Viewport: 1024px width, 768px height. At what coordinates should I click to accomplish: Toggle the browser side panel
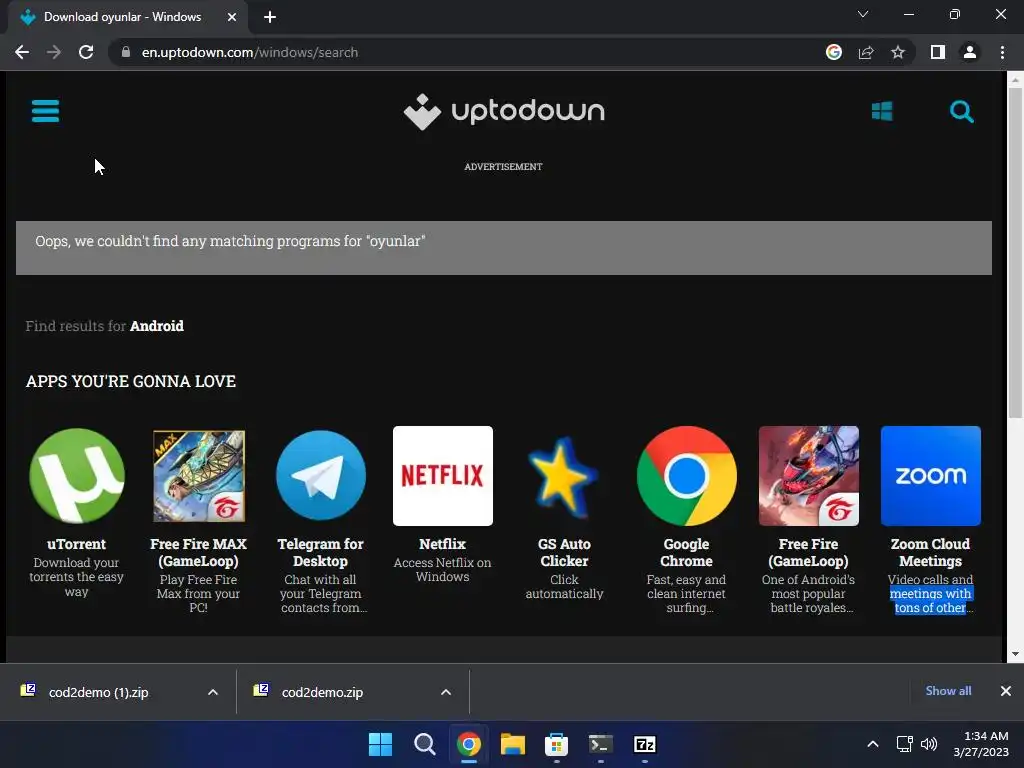pos(938,52)
